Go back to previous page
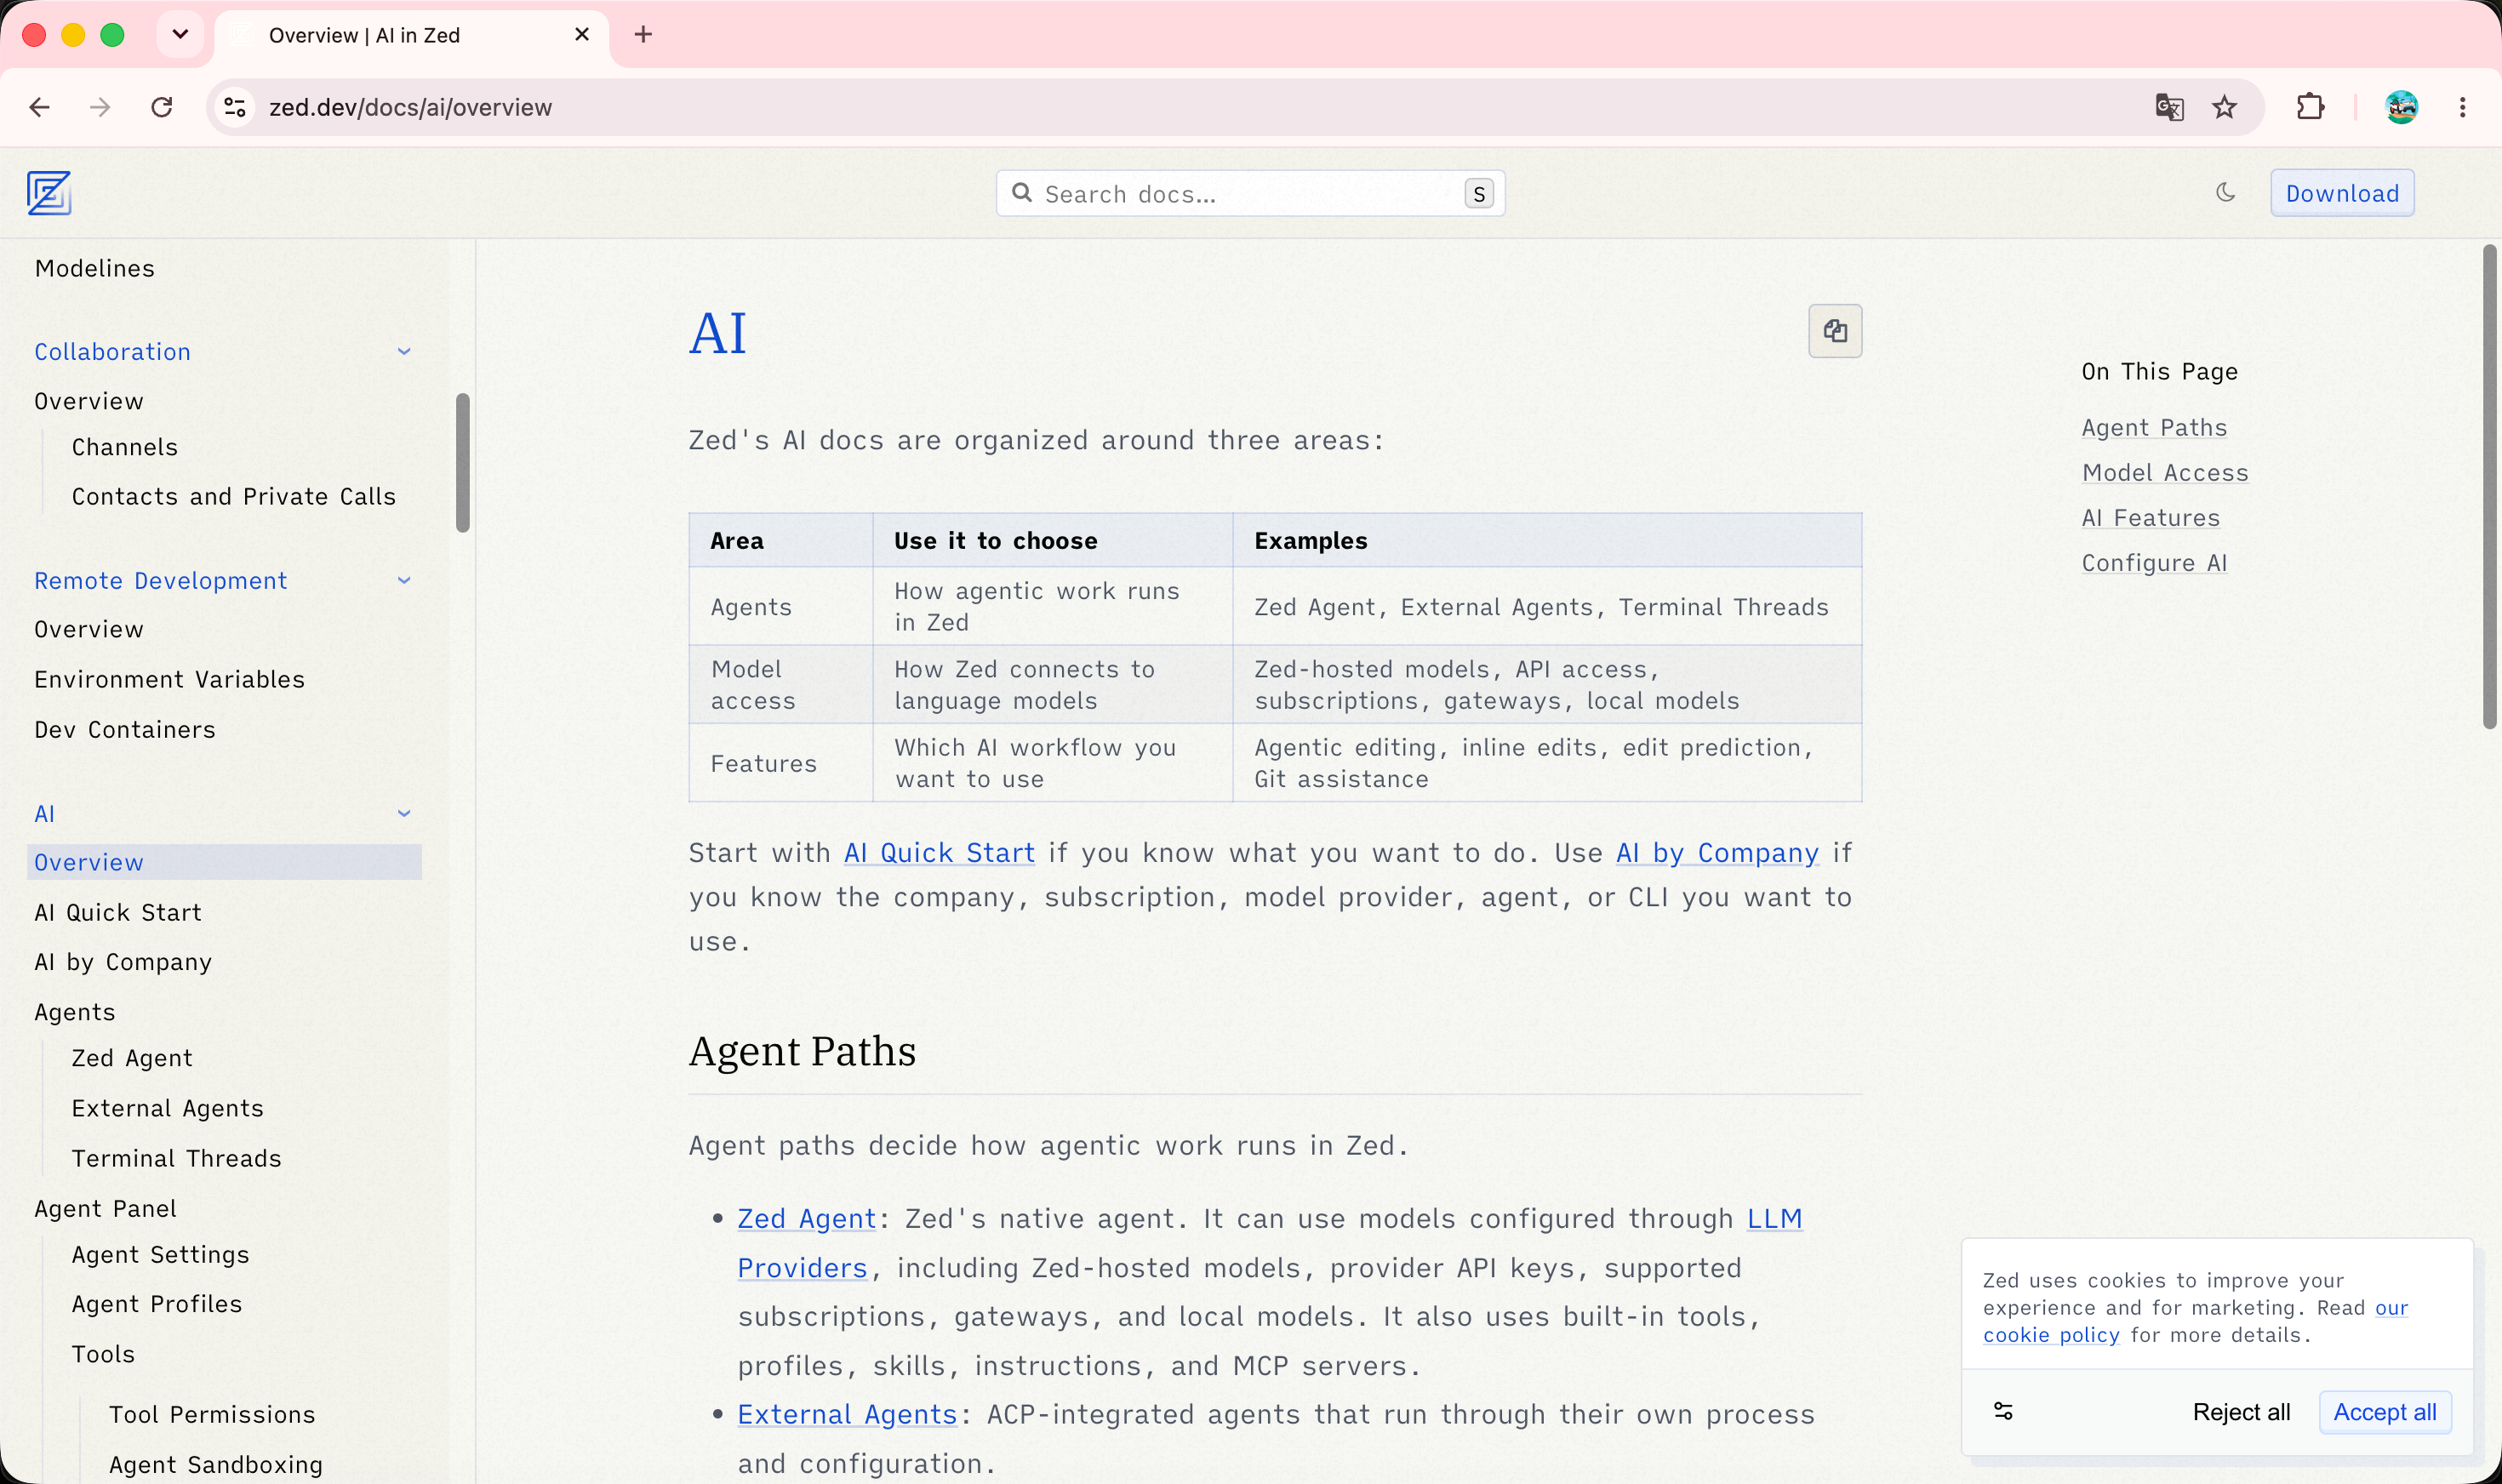This screenshot has width=2502, height=1484. 40,107
